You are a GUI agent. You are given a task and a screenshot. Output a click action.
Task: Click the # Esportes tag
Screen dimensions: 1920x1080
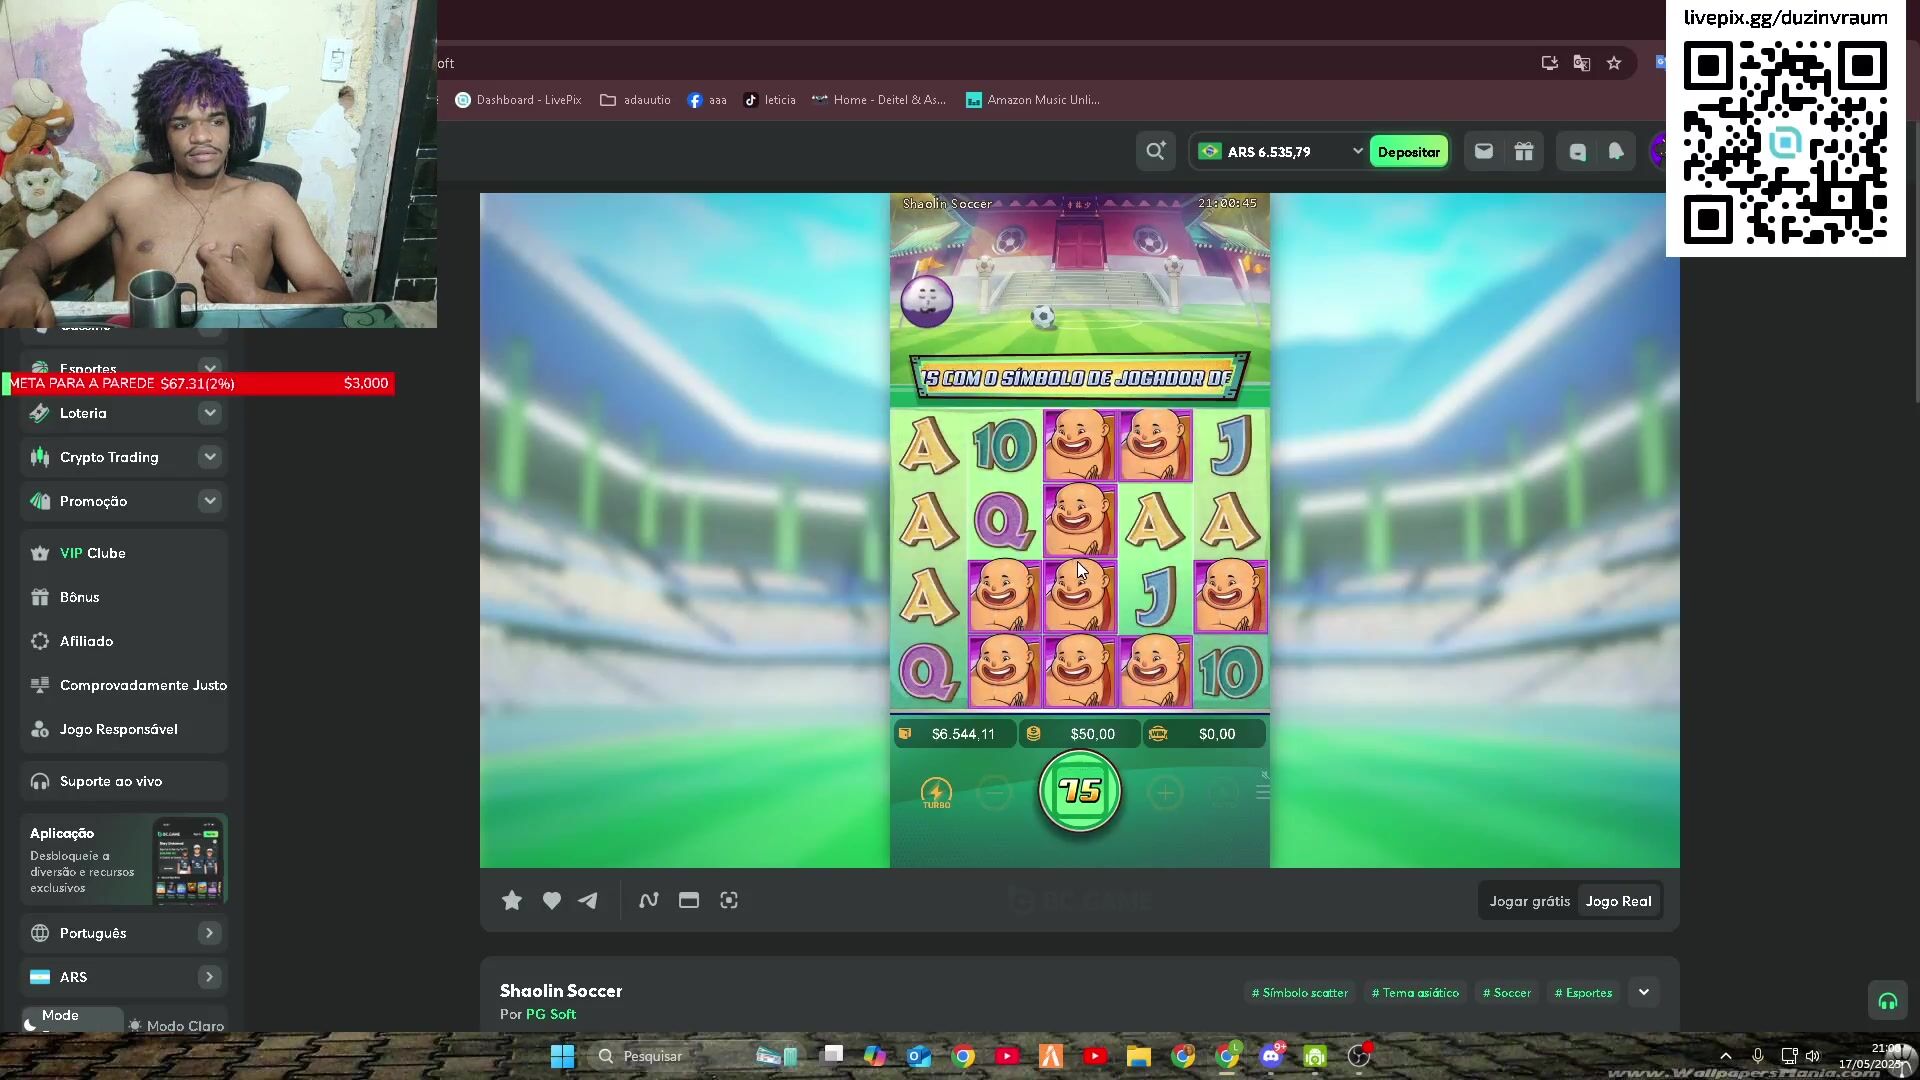(x=1584, y=993)
